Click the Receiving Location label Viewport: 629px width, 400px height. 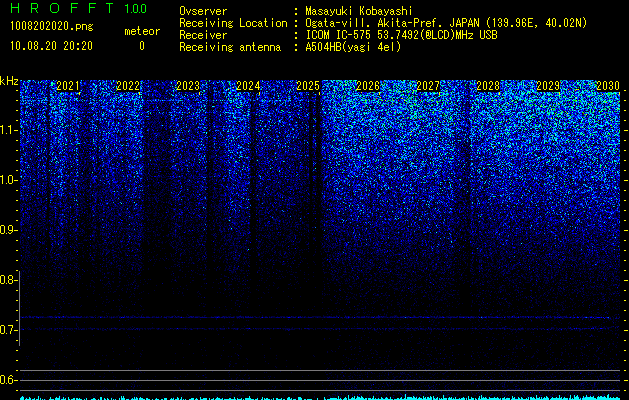[233, 23]
